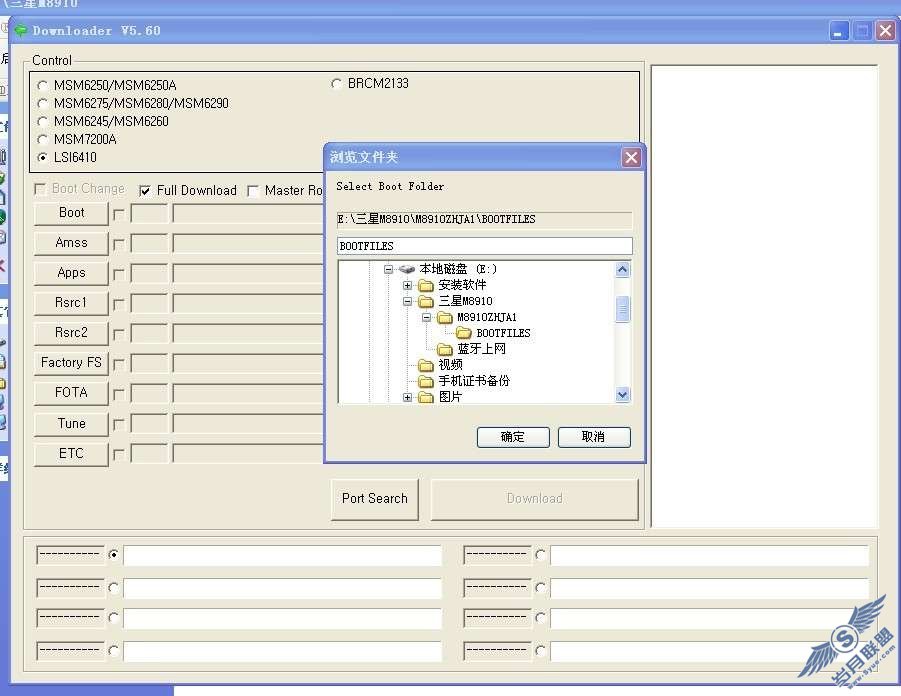Click the Boot file button
This screenshot has height=696, width=901.
pos(71,213)
